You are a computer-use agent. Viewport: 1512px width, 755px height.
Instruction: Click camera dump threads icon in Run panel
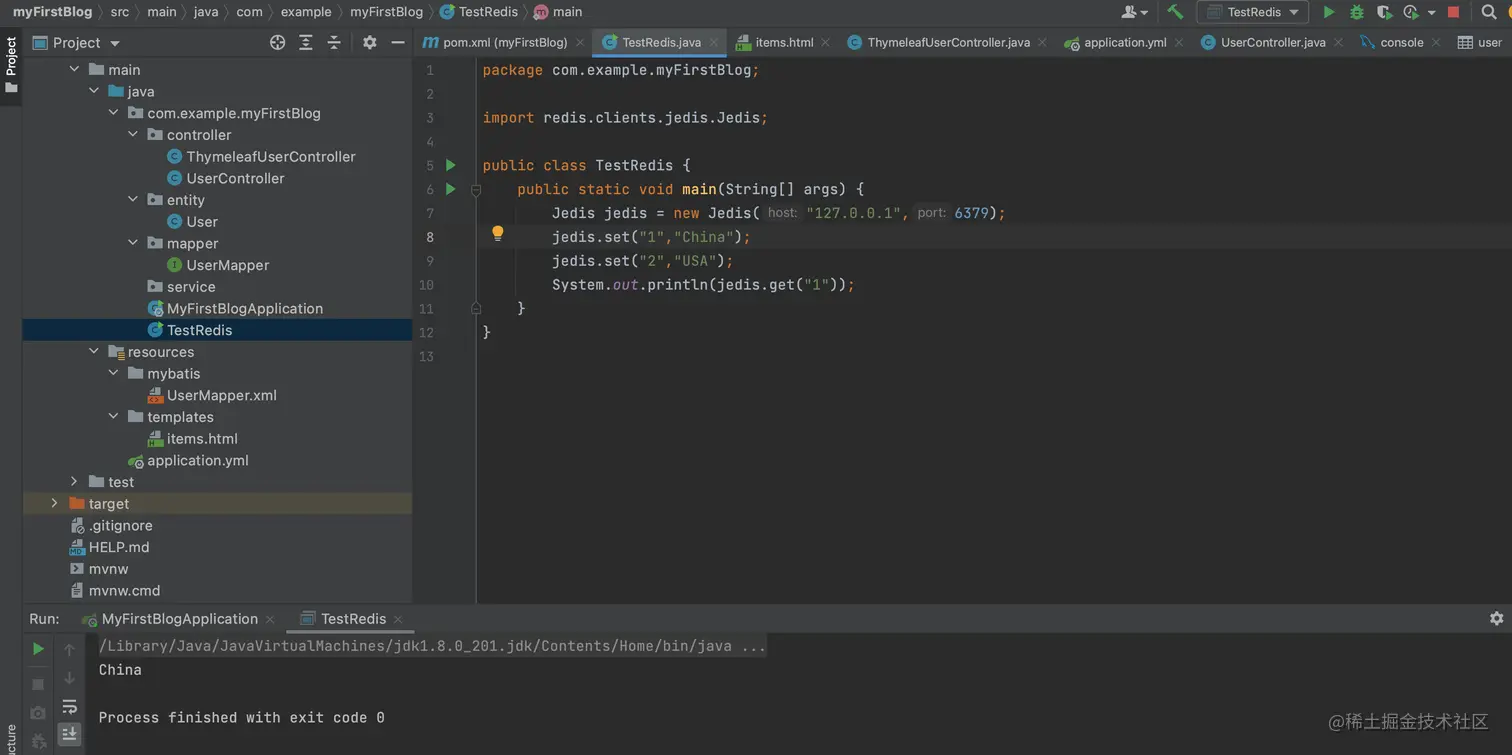coord(38,713)
